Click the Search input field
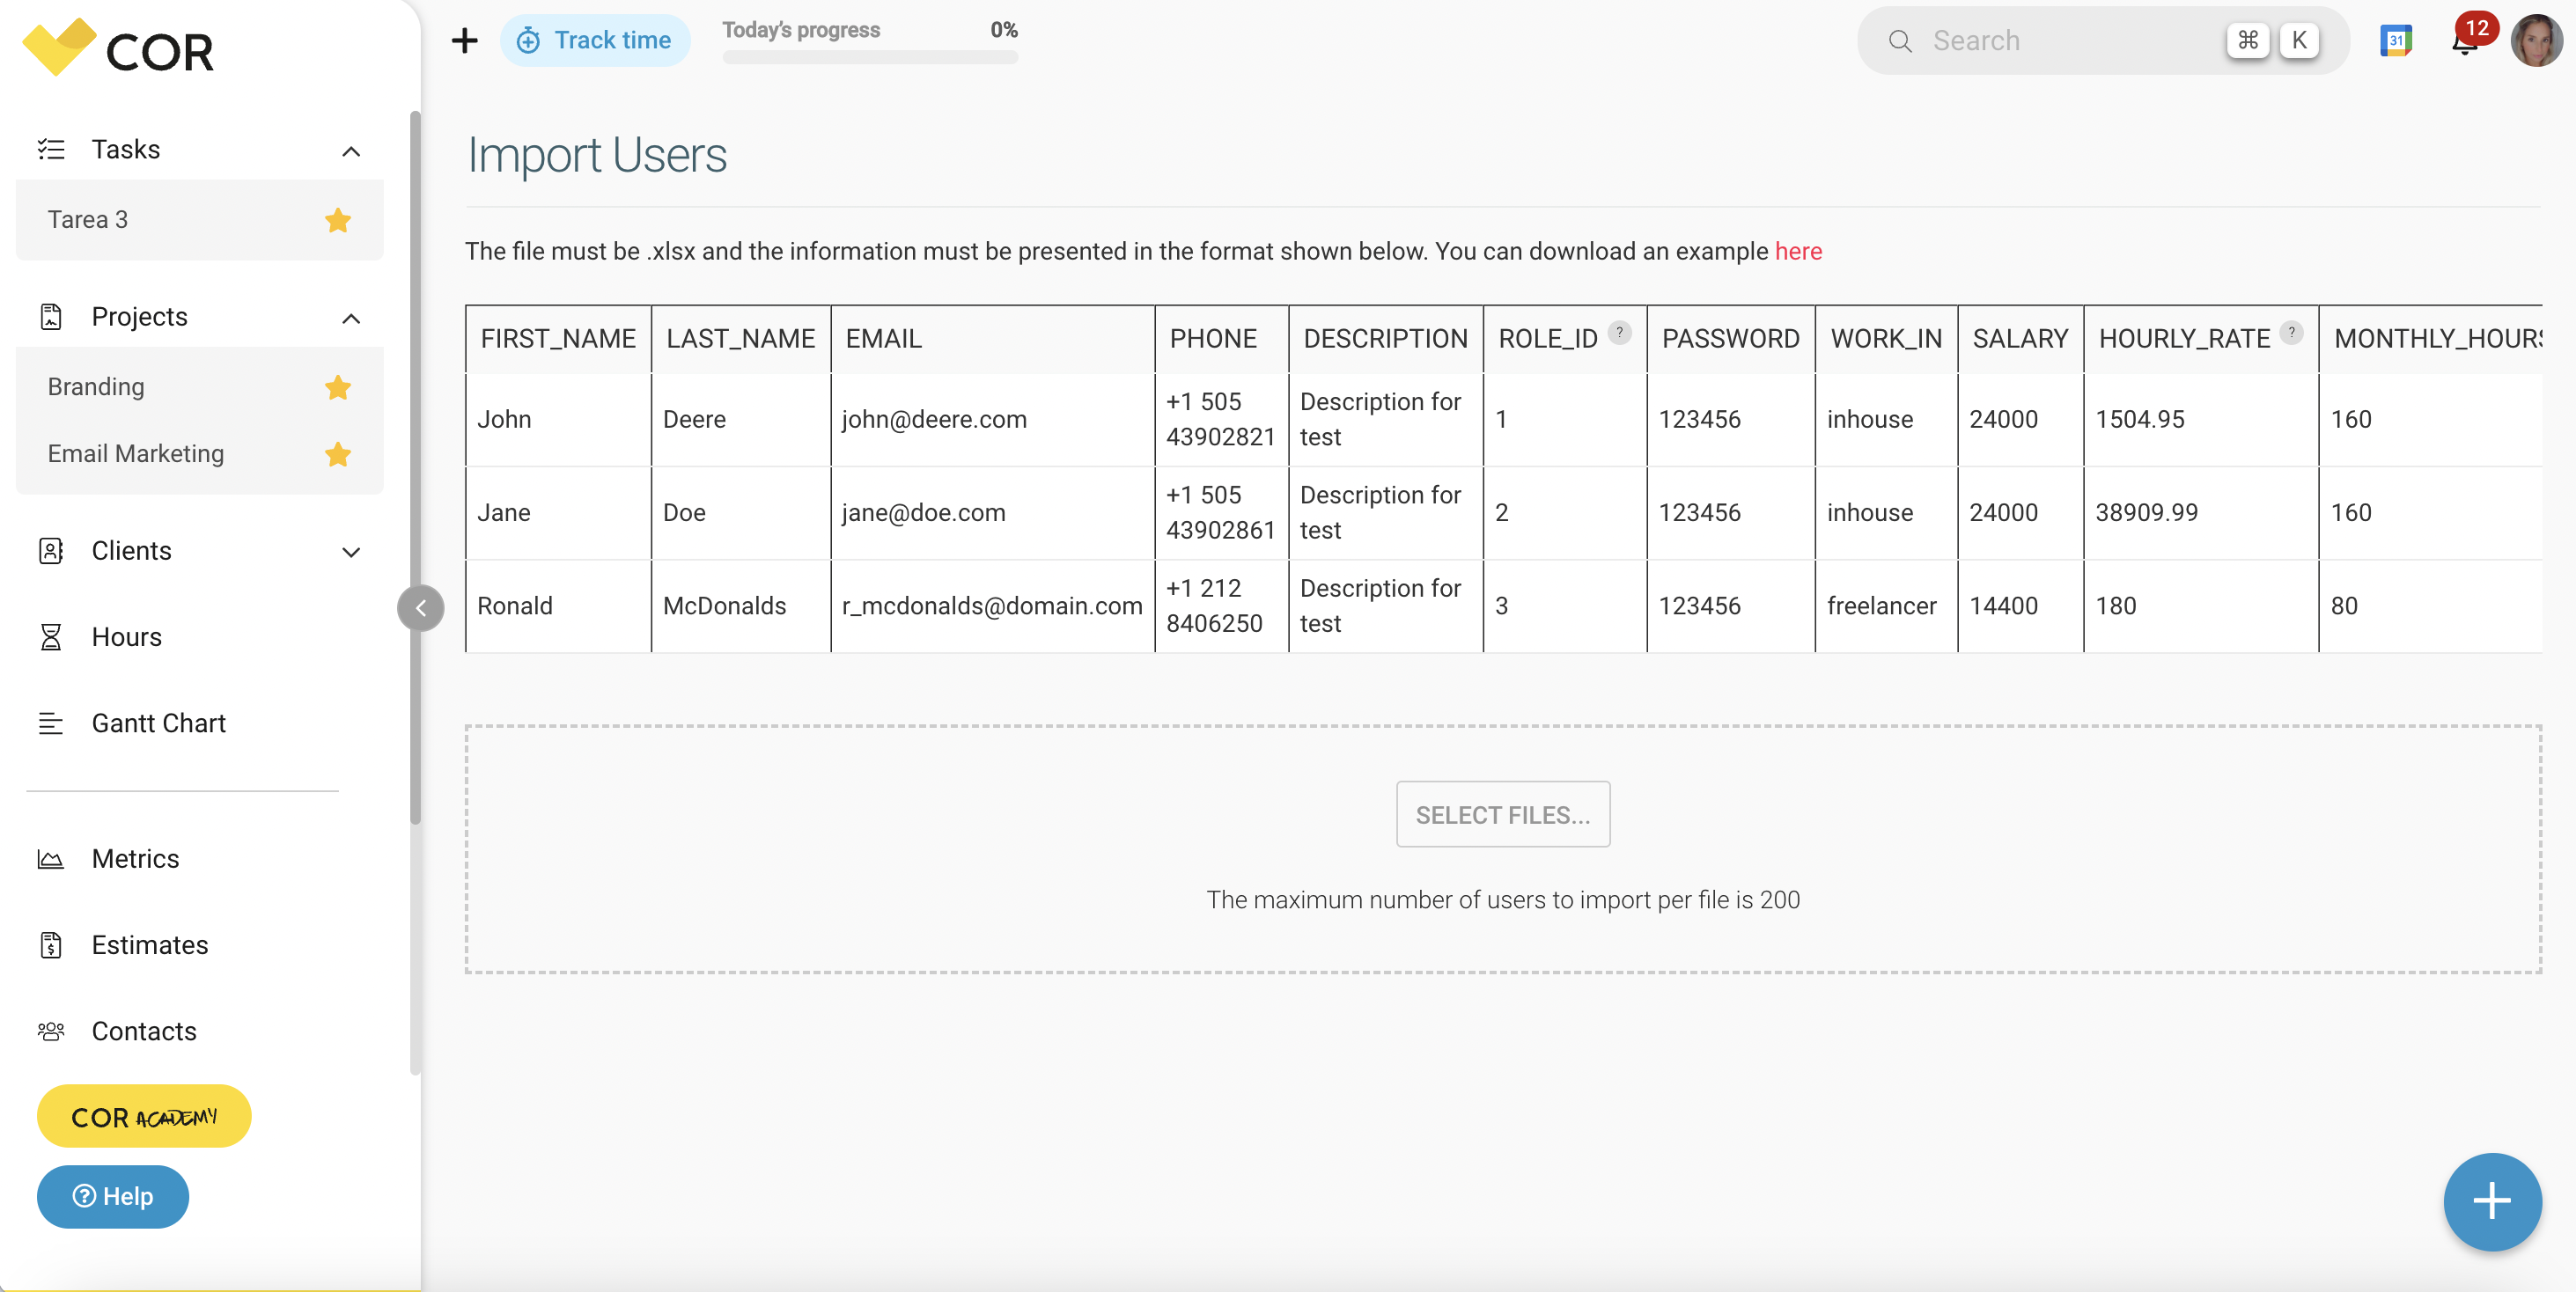Viewport: 2576px width, 1292px height. point(2060,40)
